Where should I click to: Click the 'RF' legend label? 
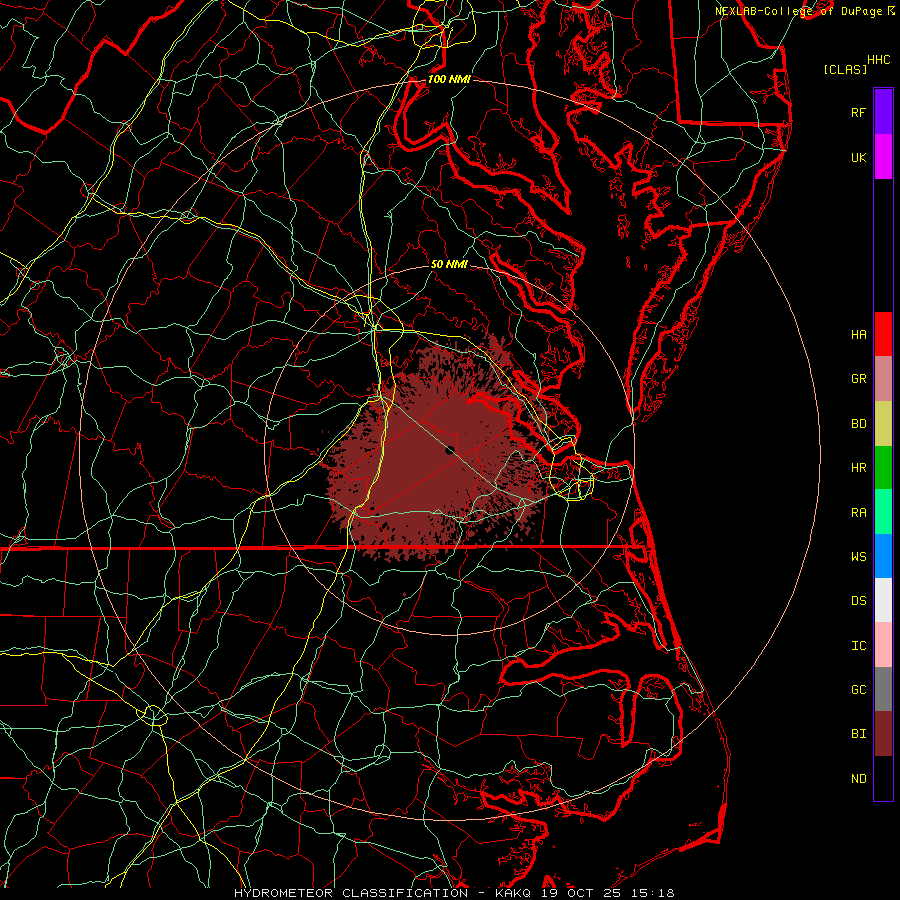(858, 112)
